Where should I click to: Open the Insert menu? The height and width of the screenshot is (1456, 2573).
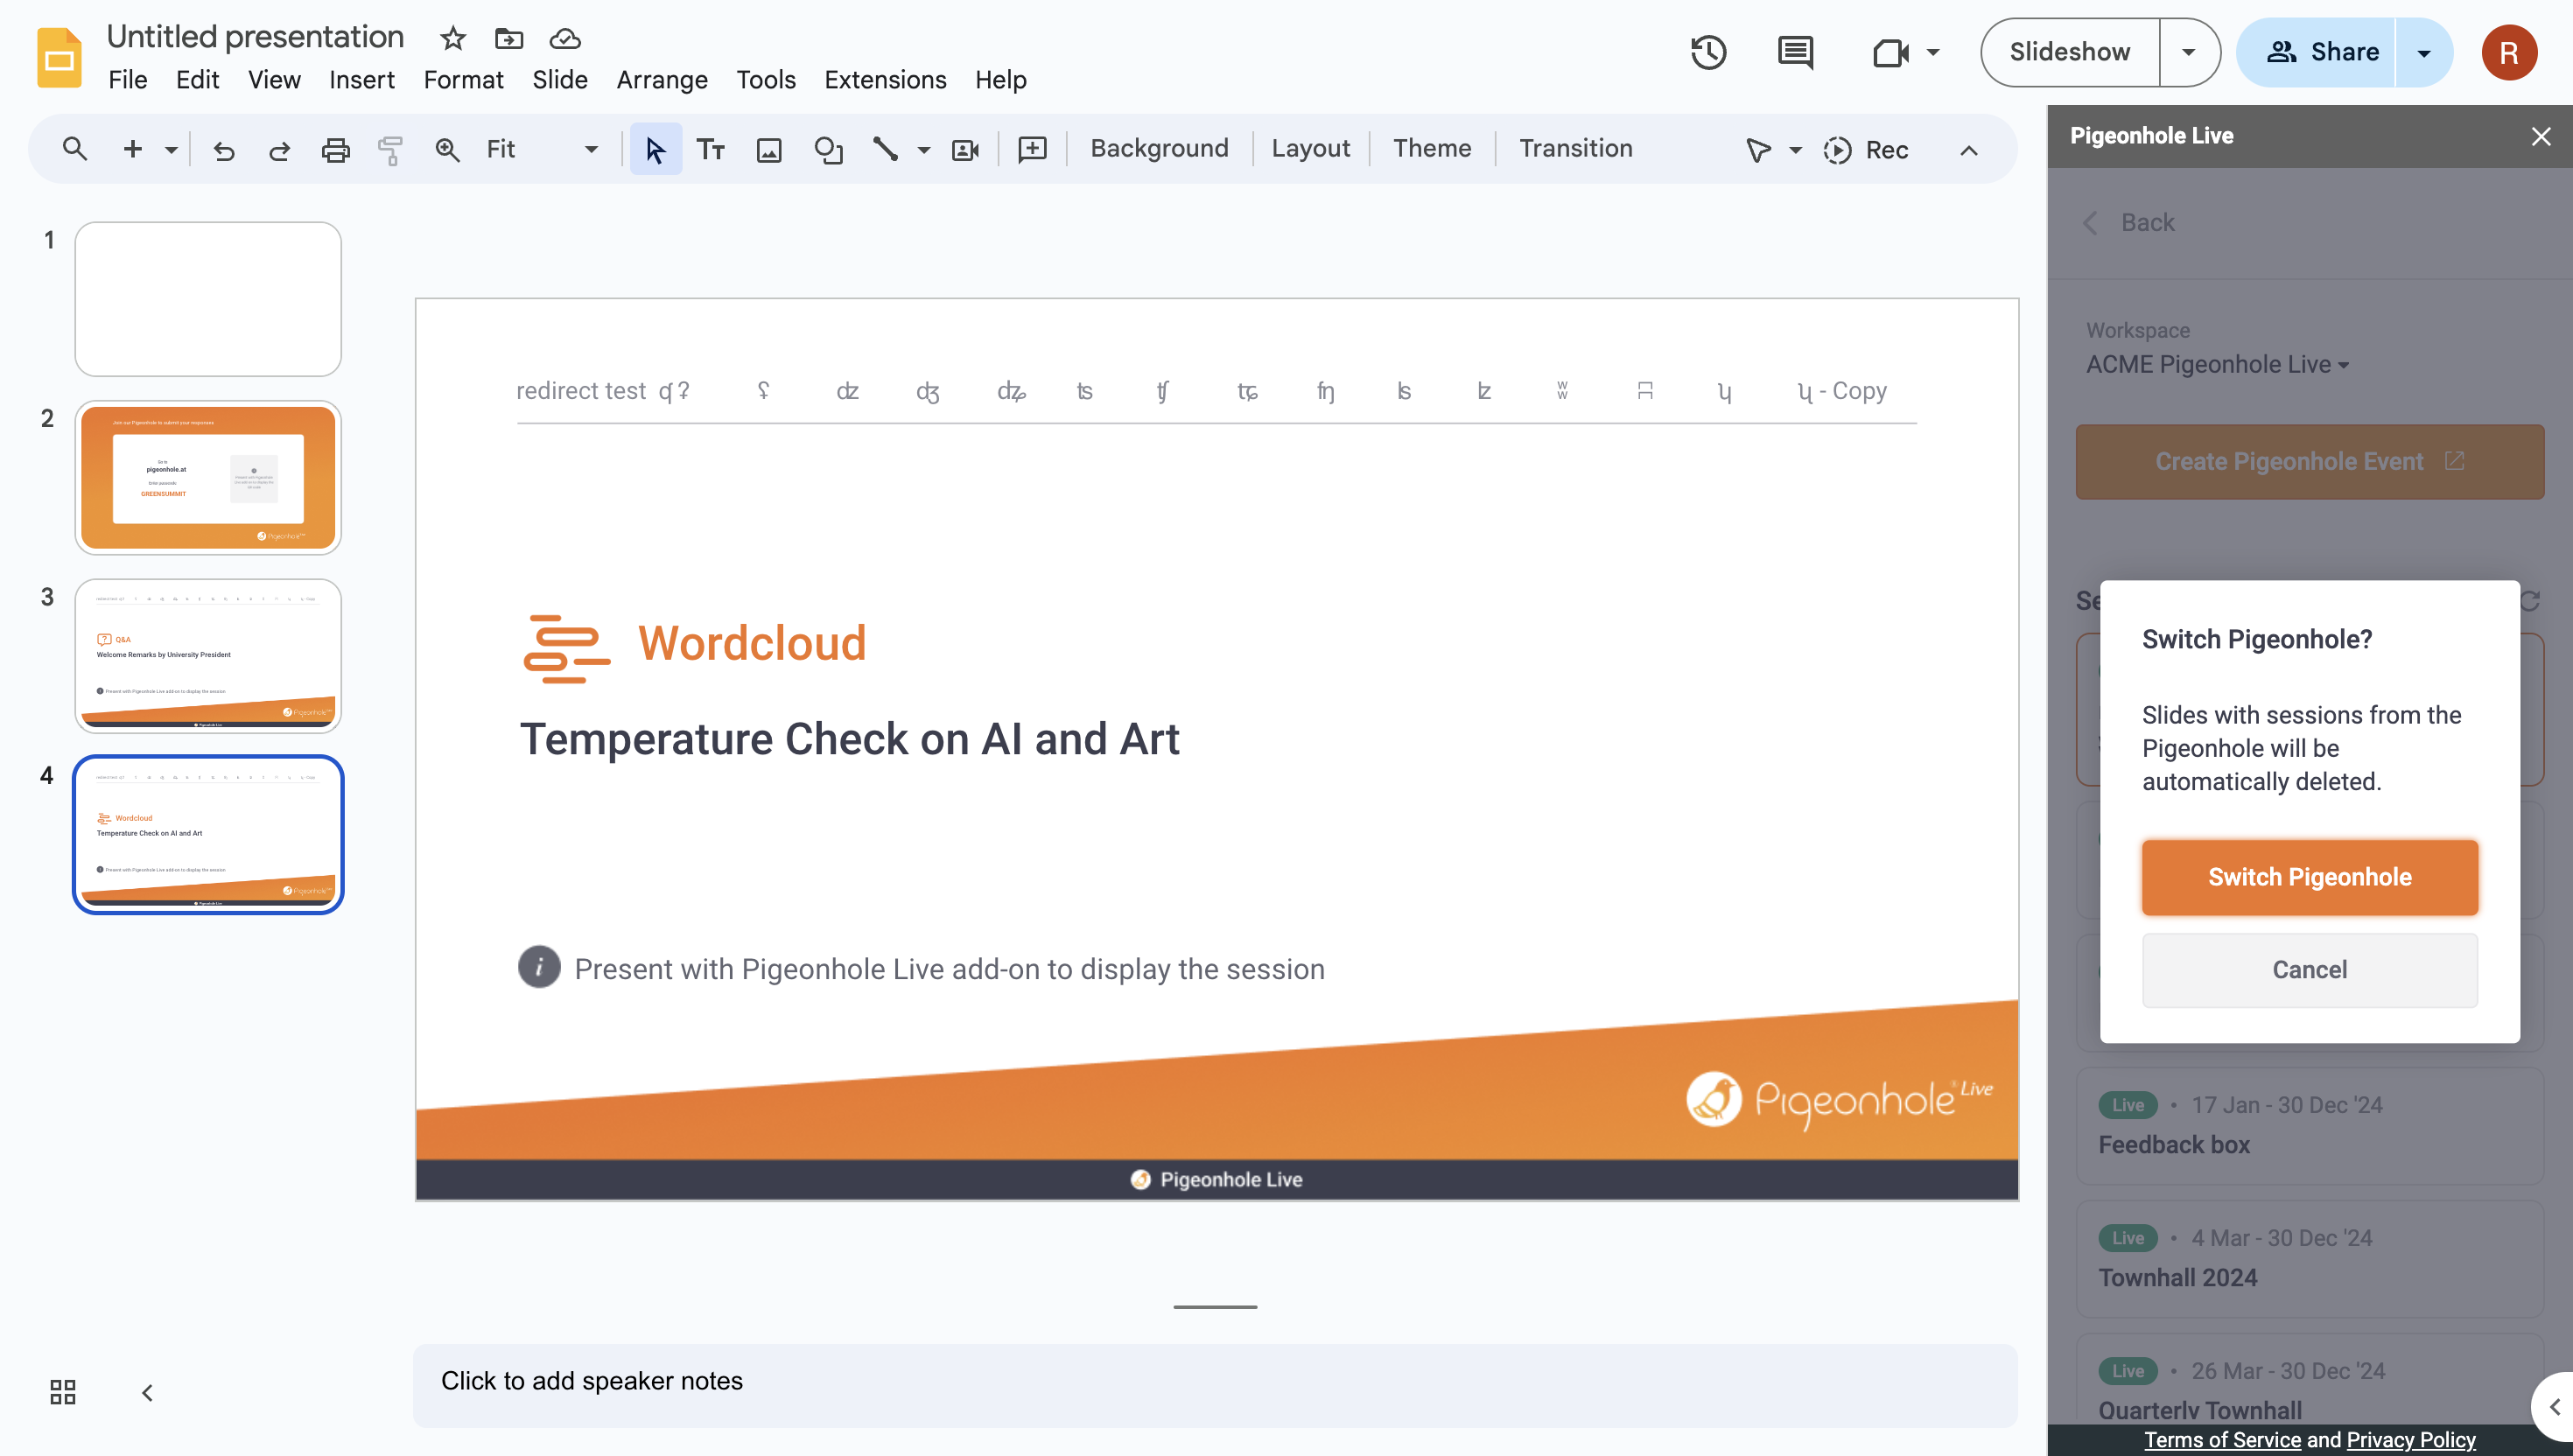pyautogui.click(x=361, y=80)
